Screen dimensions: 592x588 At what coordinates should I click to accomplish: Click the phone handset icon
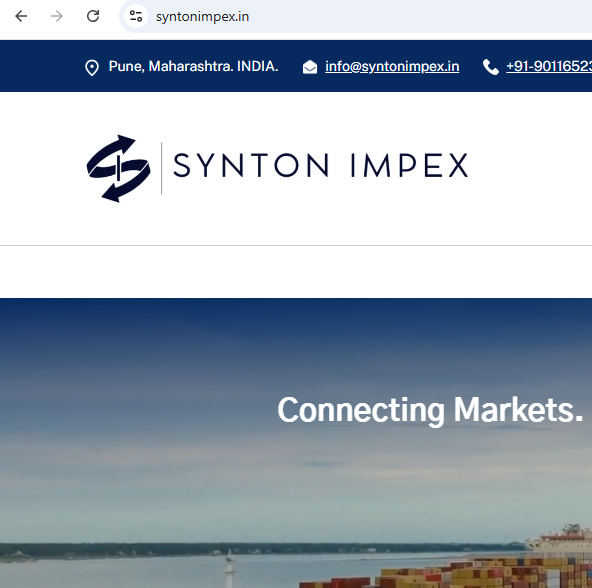(490, 67)
